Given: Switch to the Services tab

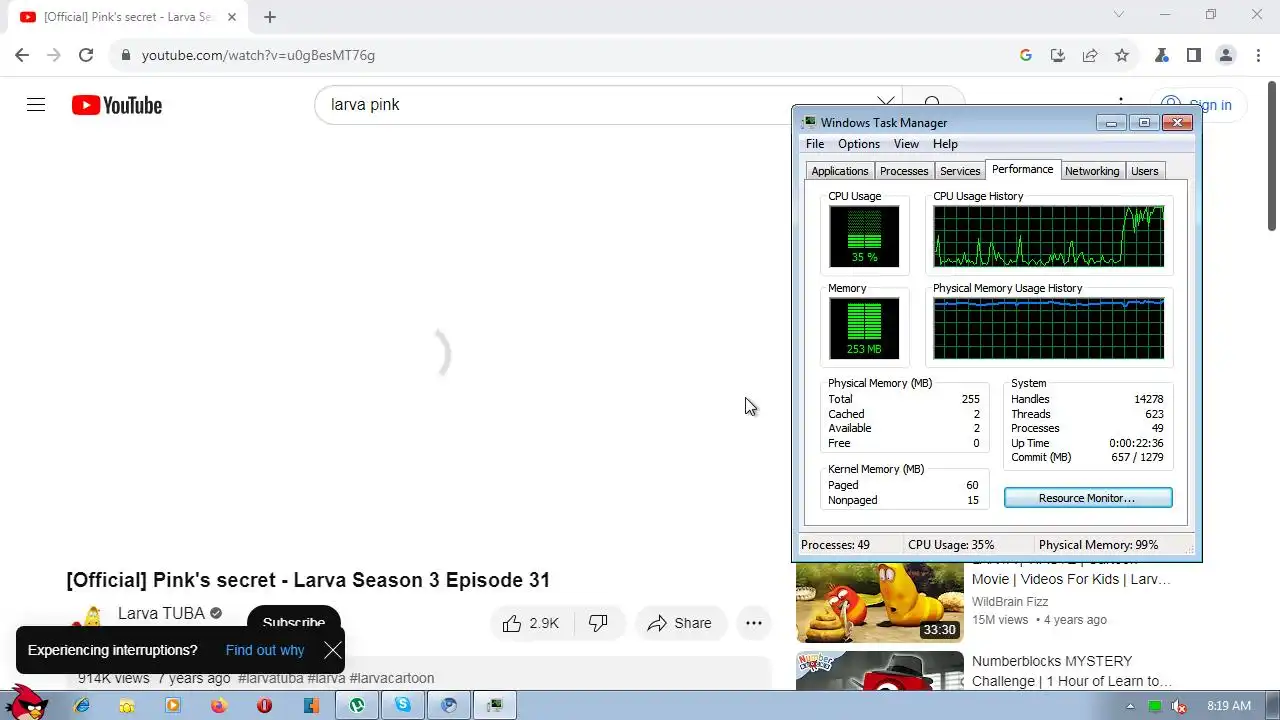Looking at the screenshot, I should (960, 171).
